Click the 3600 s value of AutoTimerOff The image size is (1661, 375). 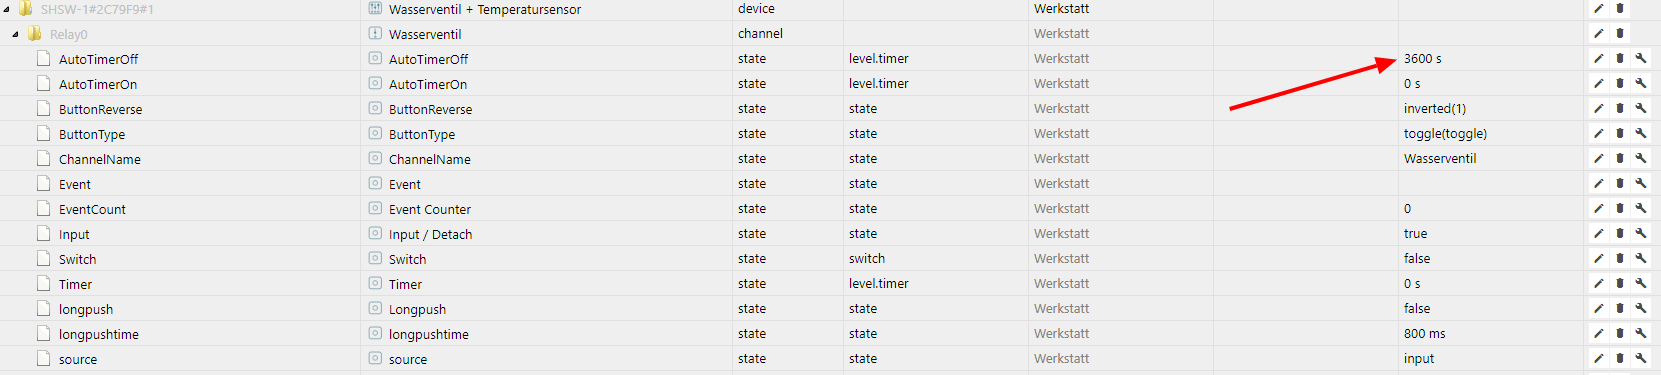[1422, 59]
